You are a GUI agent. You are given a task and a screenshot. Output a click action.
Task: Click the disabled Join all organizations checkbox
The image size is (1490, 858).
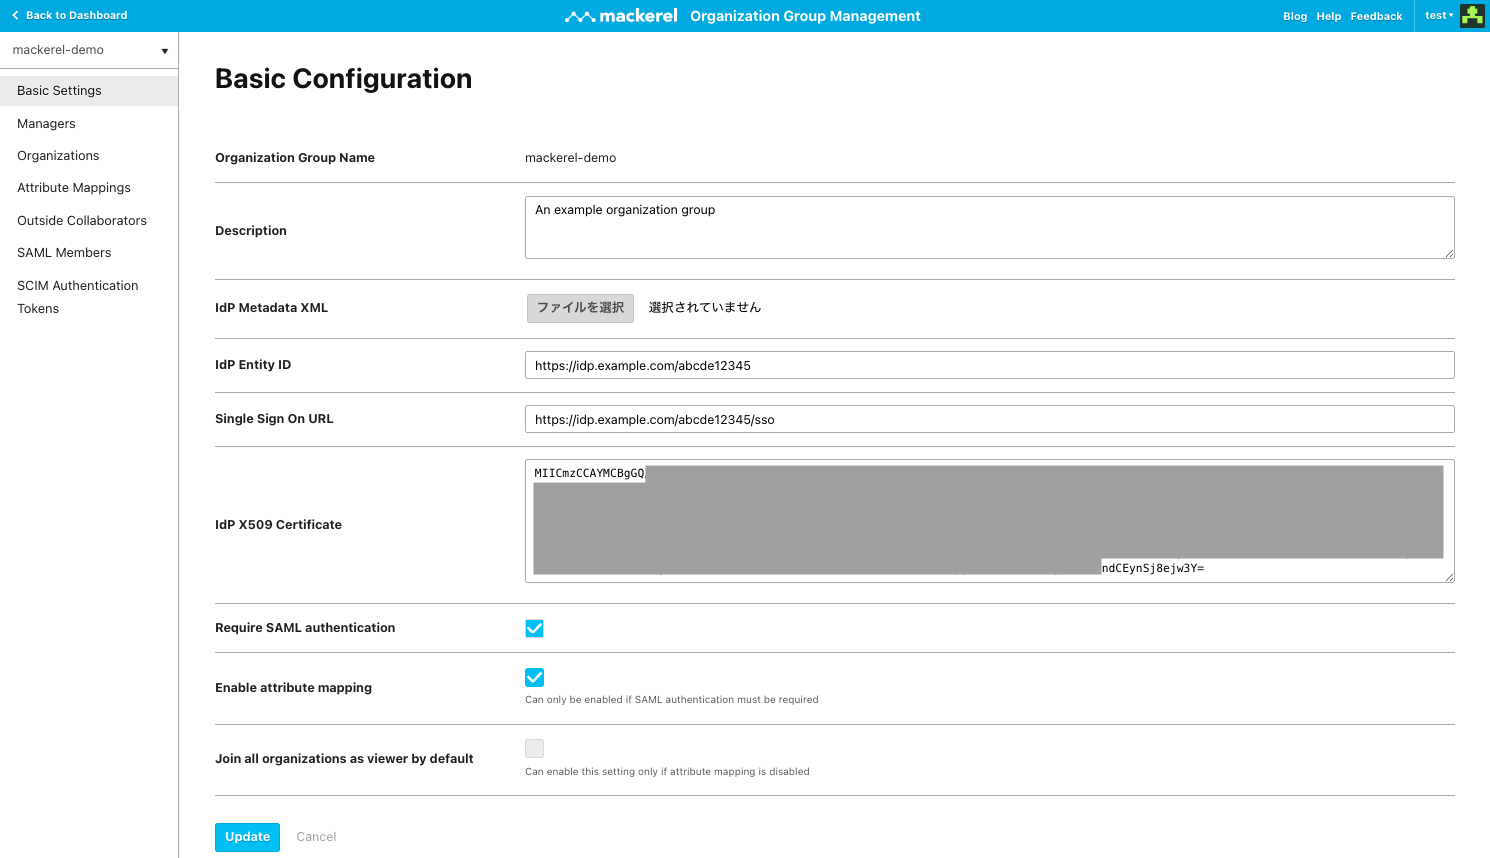535,748
